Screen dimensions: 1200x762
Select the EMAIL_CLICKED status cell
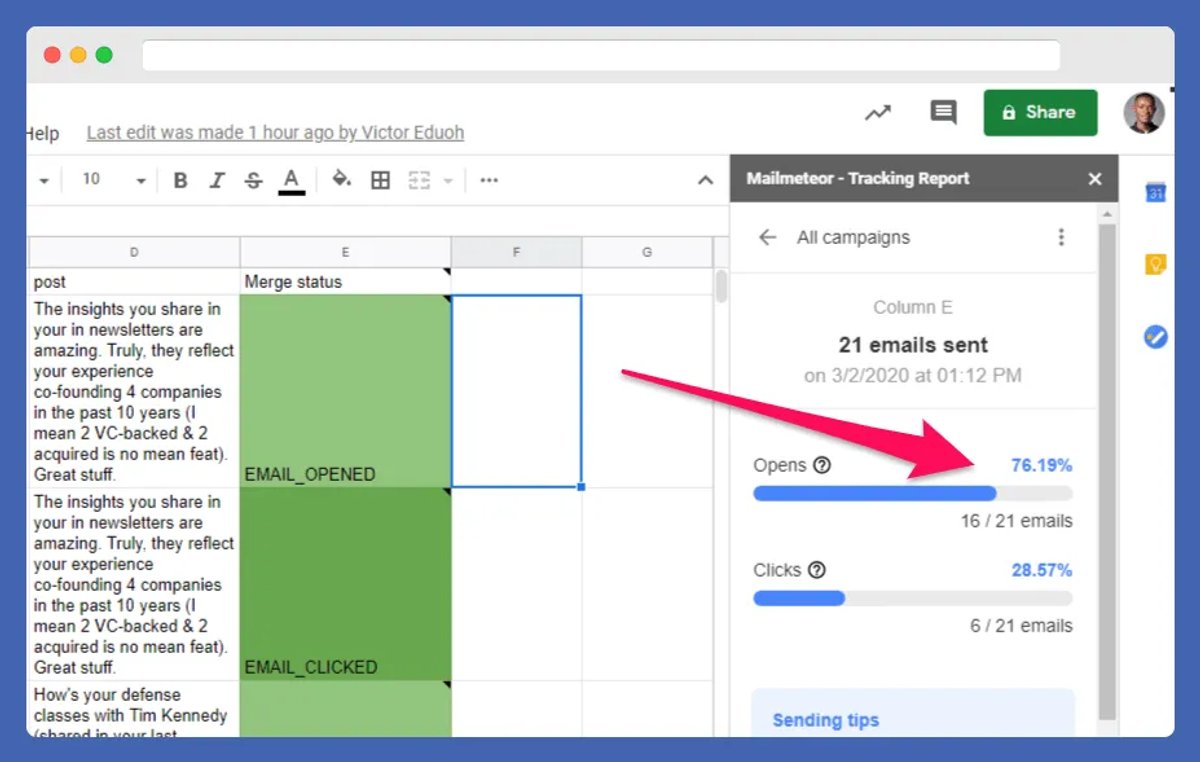click(x=346, y=584)
